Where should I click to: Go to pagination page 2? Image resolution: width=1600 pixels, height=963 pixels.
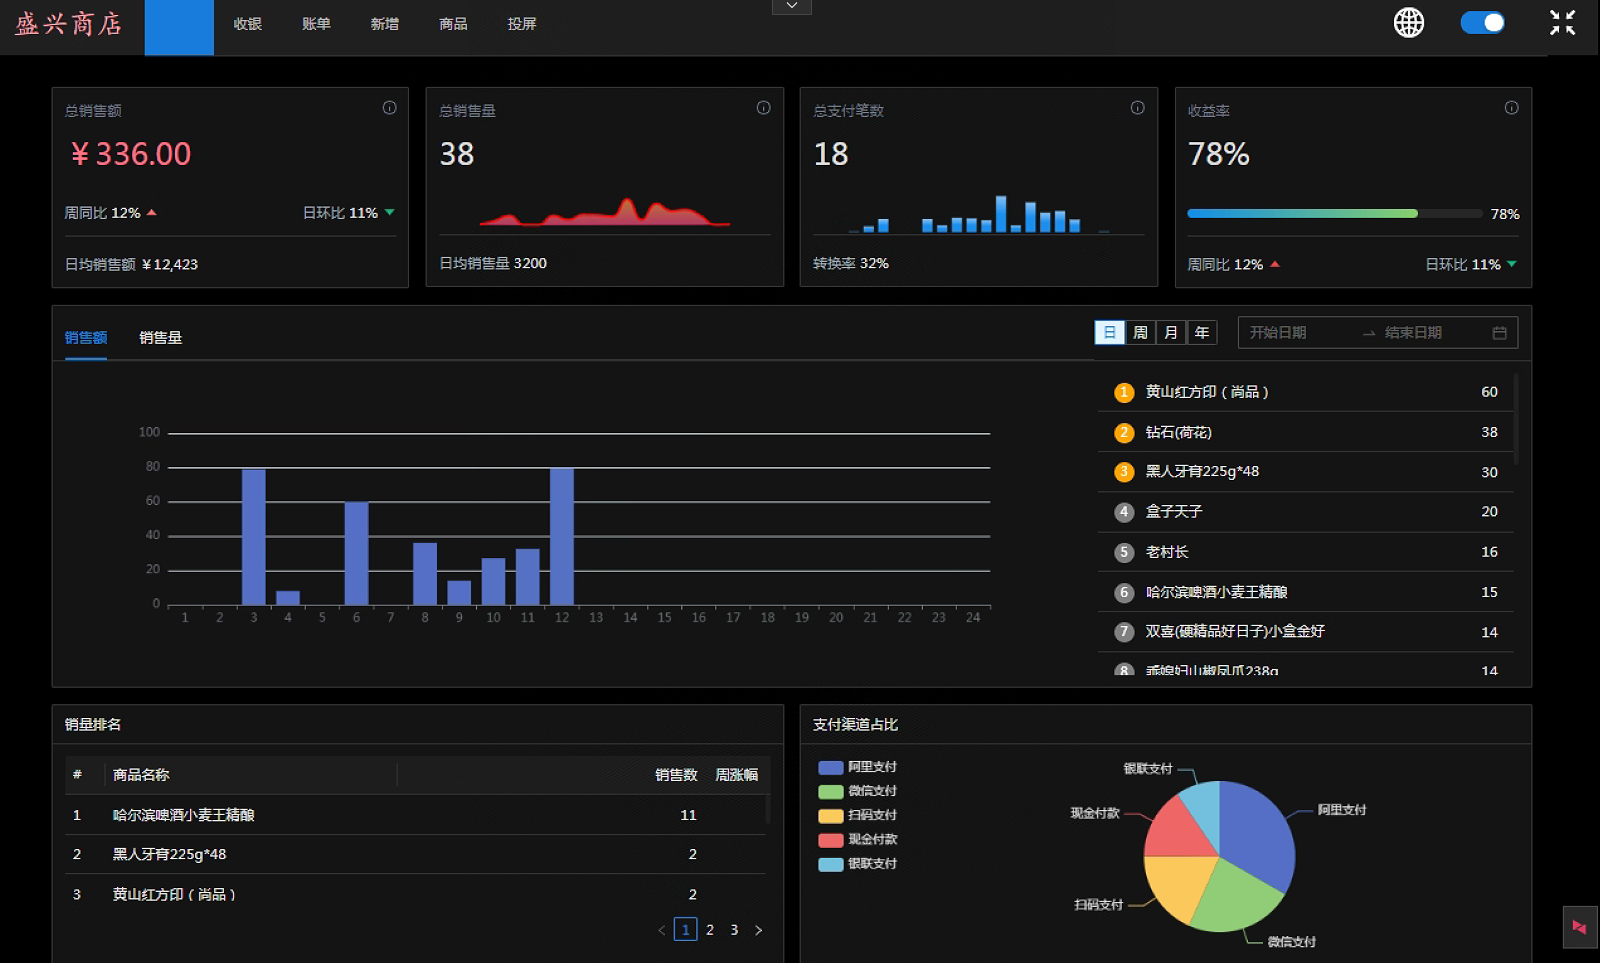pyautogui.click(x=710, y=929)
